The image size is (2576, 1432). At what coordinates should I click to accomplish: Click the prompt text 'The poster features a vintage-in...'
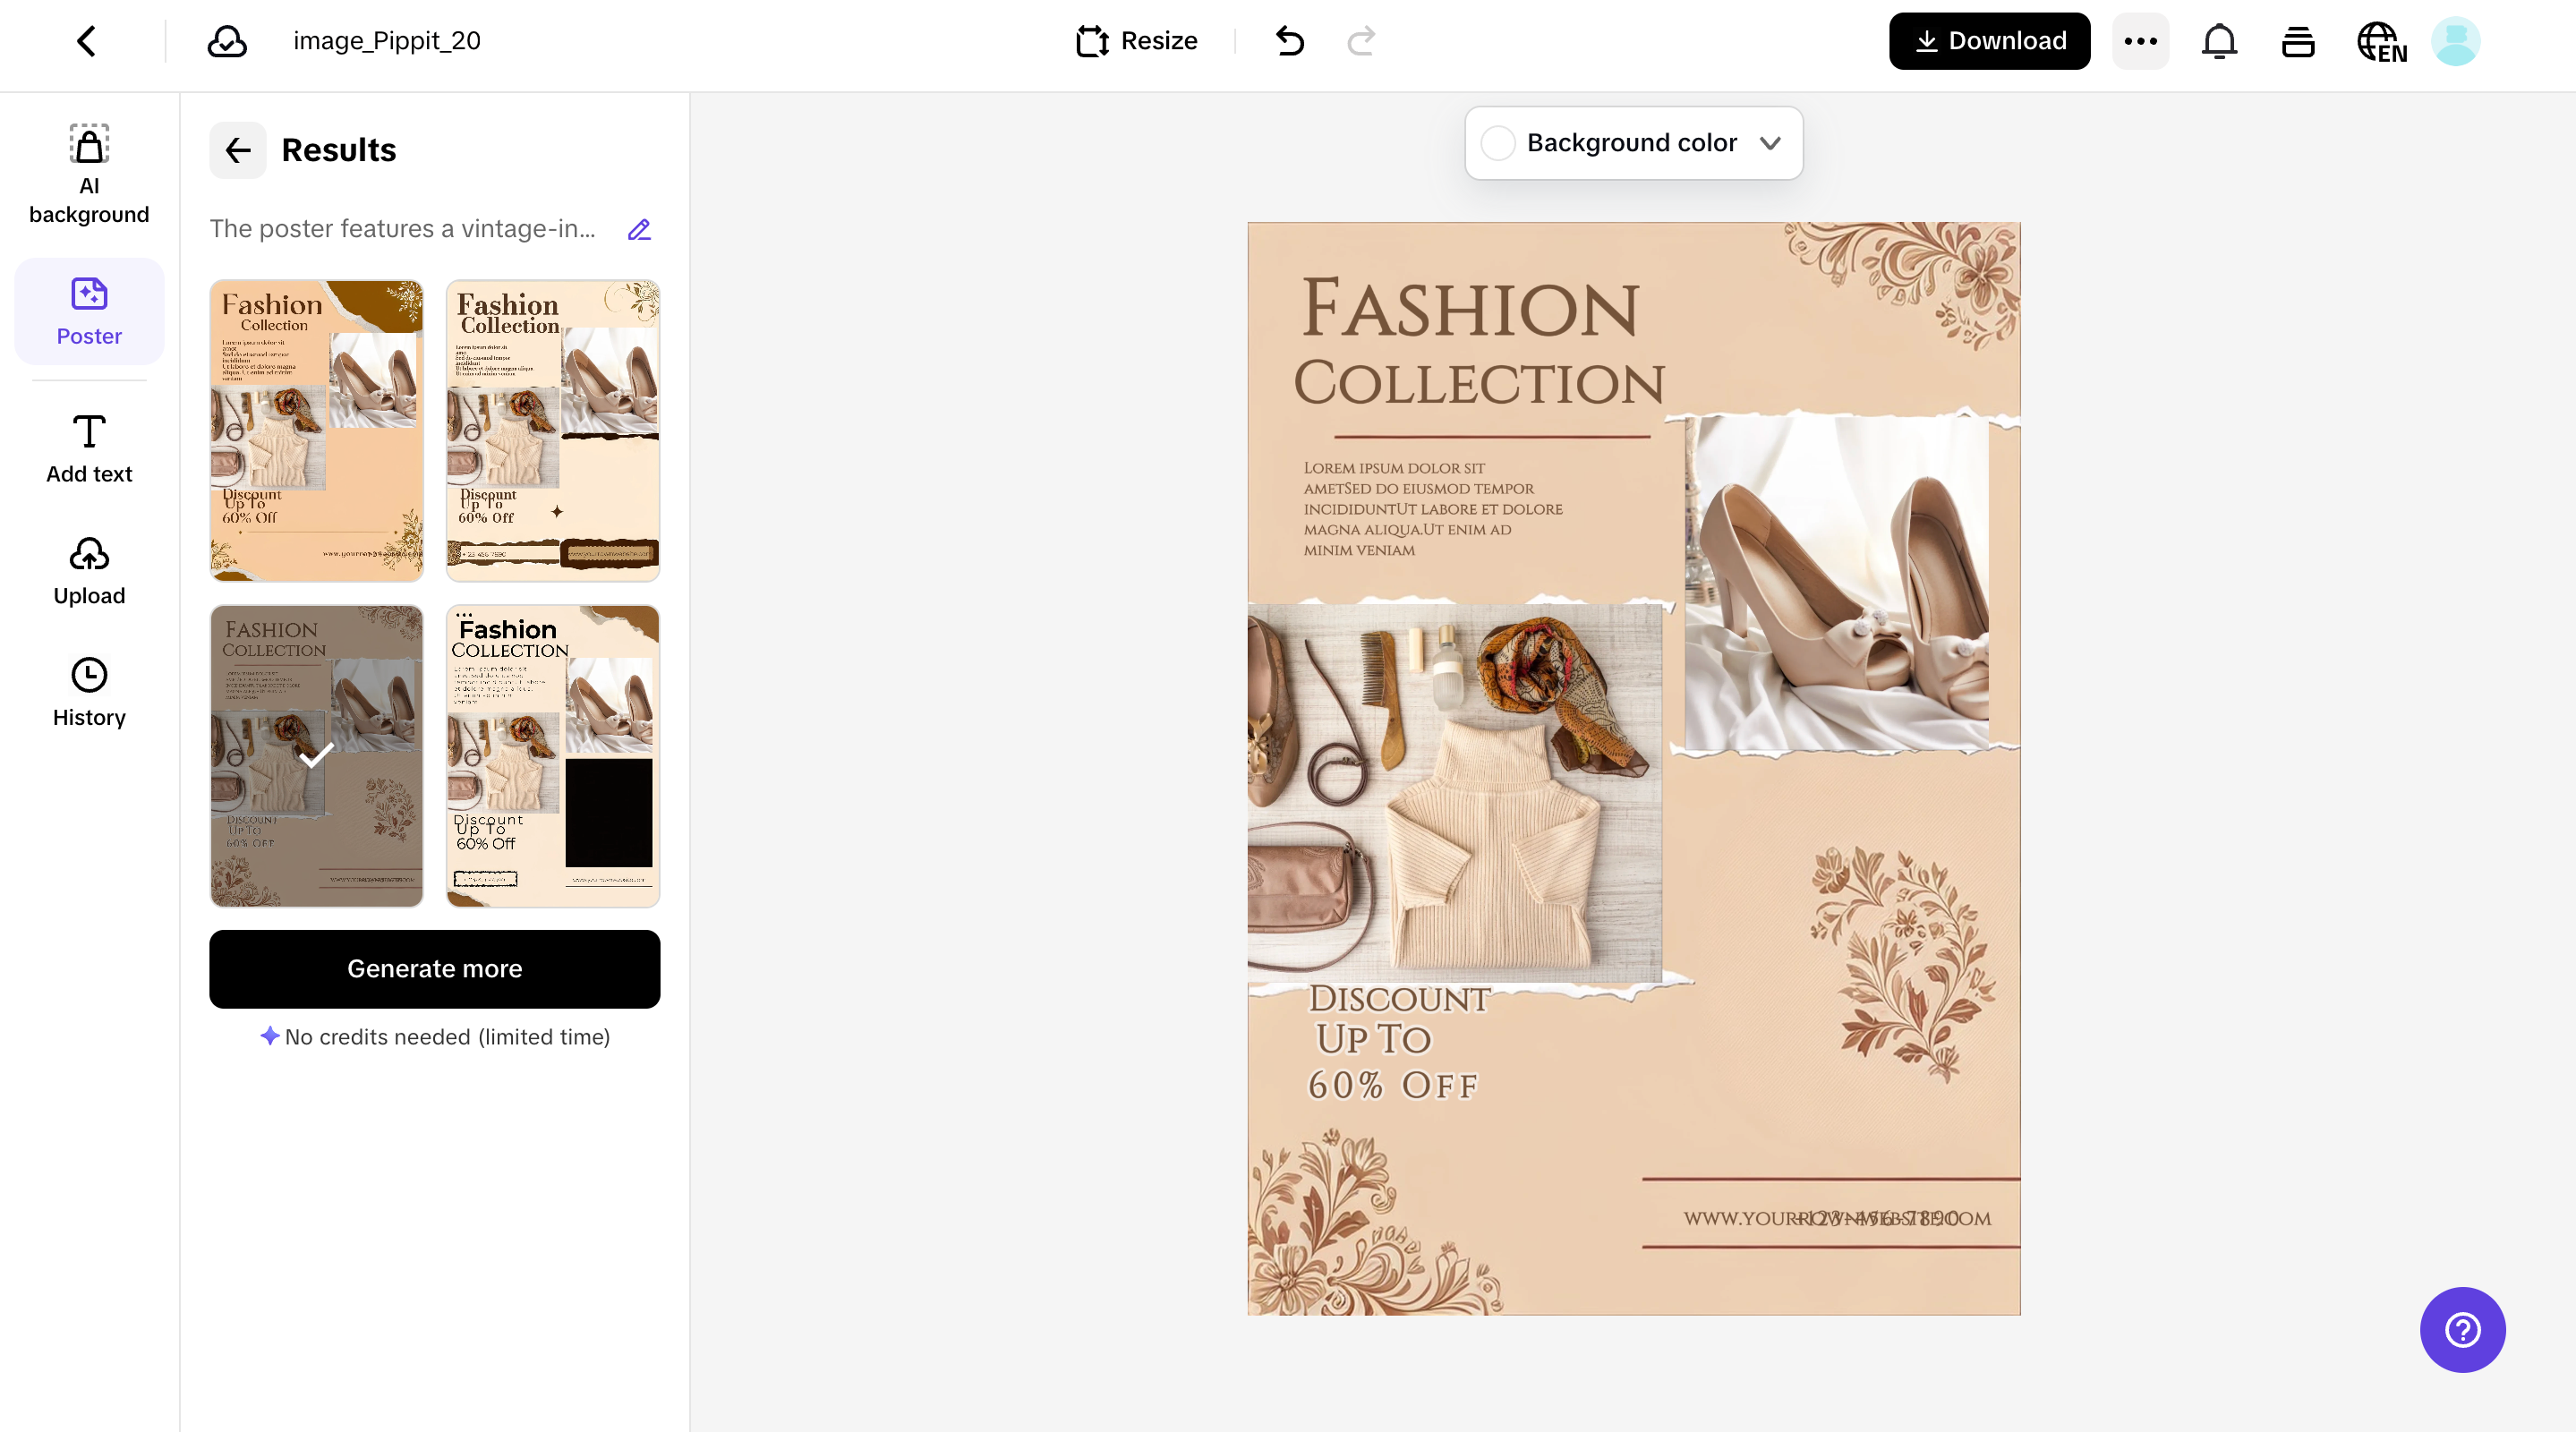pyautogui.click(x=402, y=229)
